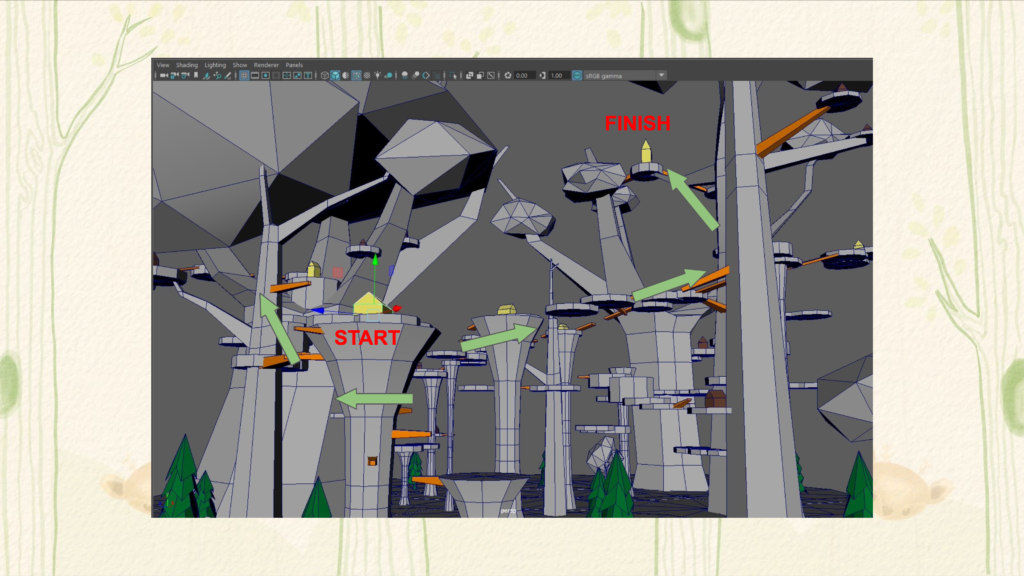The image size is (1024, 576).
Task: Open Camera Attributes from the panel toolbar
Action: click(185, 76)
